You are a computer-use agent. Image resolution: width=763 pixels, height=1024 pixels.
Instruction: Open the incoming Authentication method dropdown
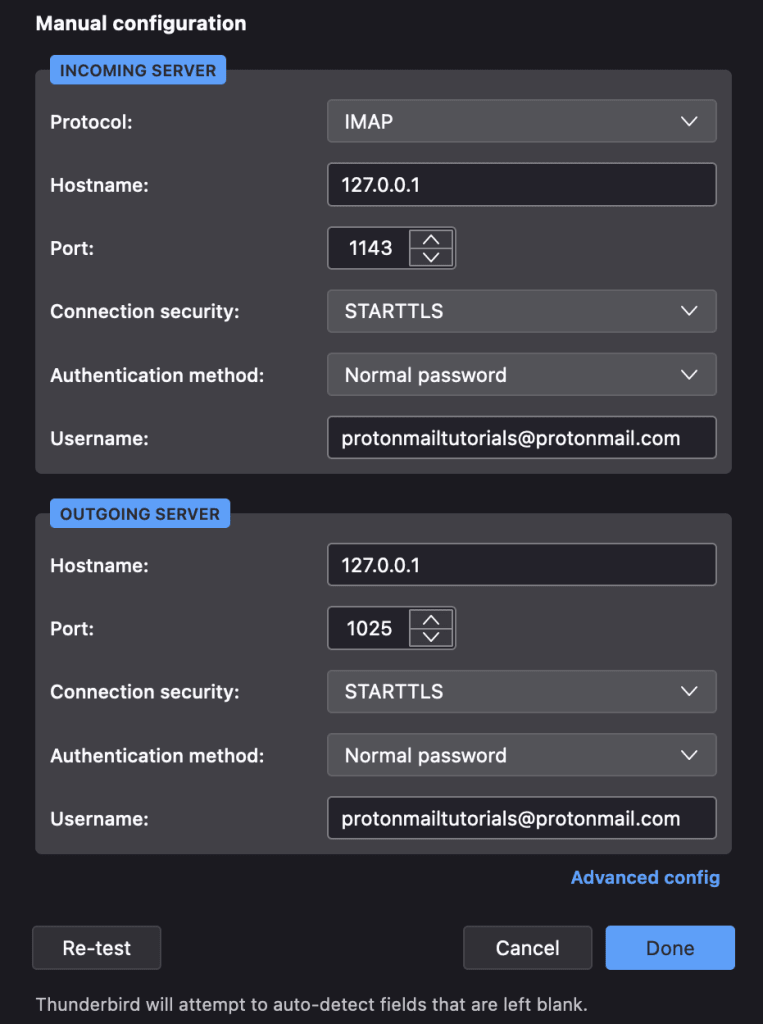521,374
